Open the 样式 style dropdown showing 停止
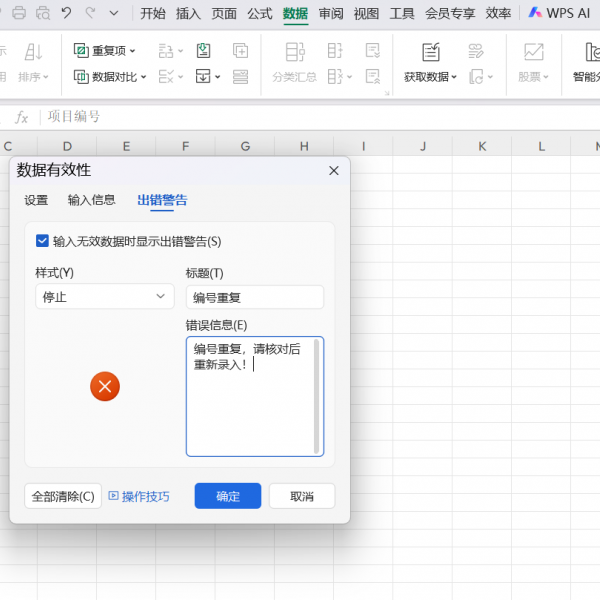Screen dimensions: 600x600 (x=104, y=296)
